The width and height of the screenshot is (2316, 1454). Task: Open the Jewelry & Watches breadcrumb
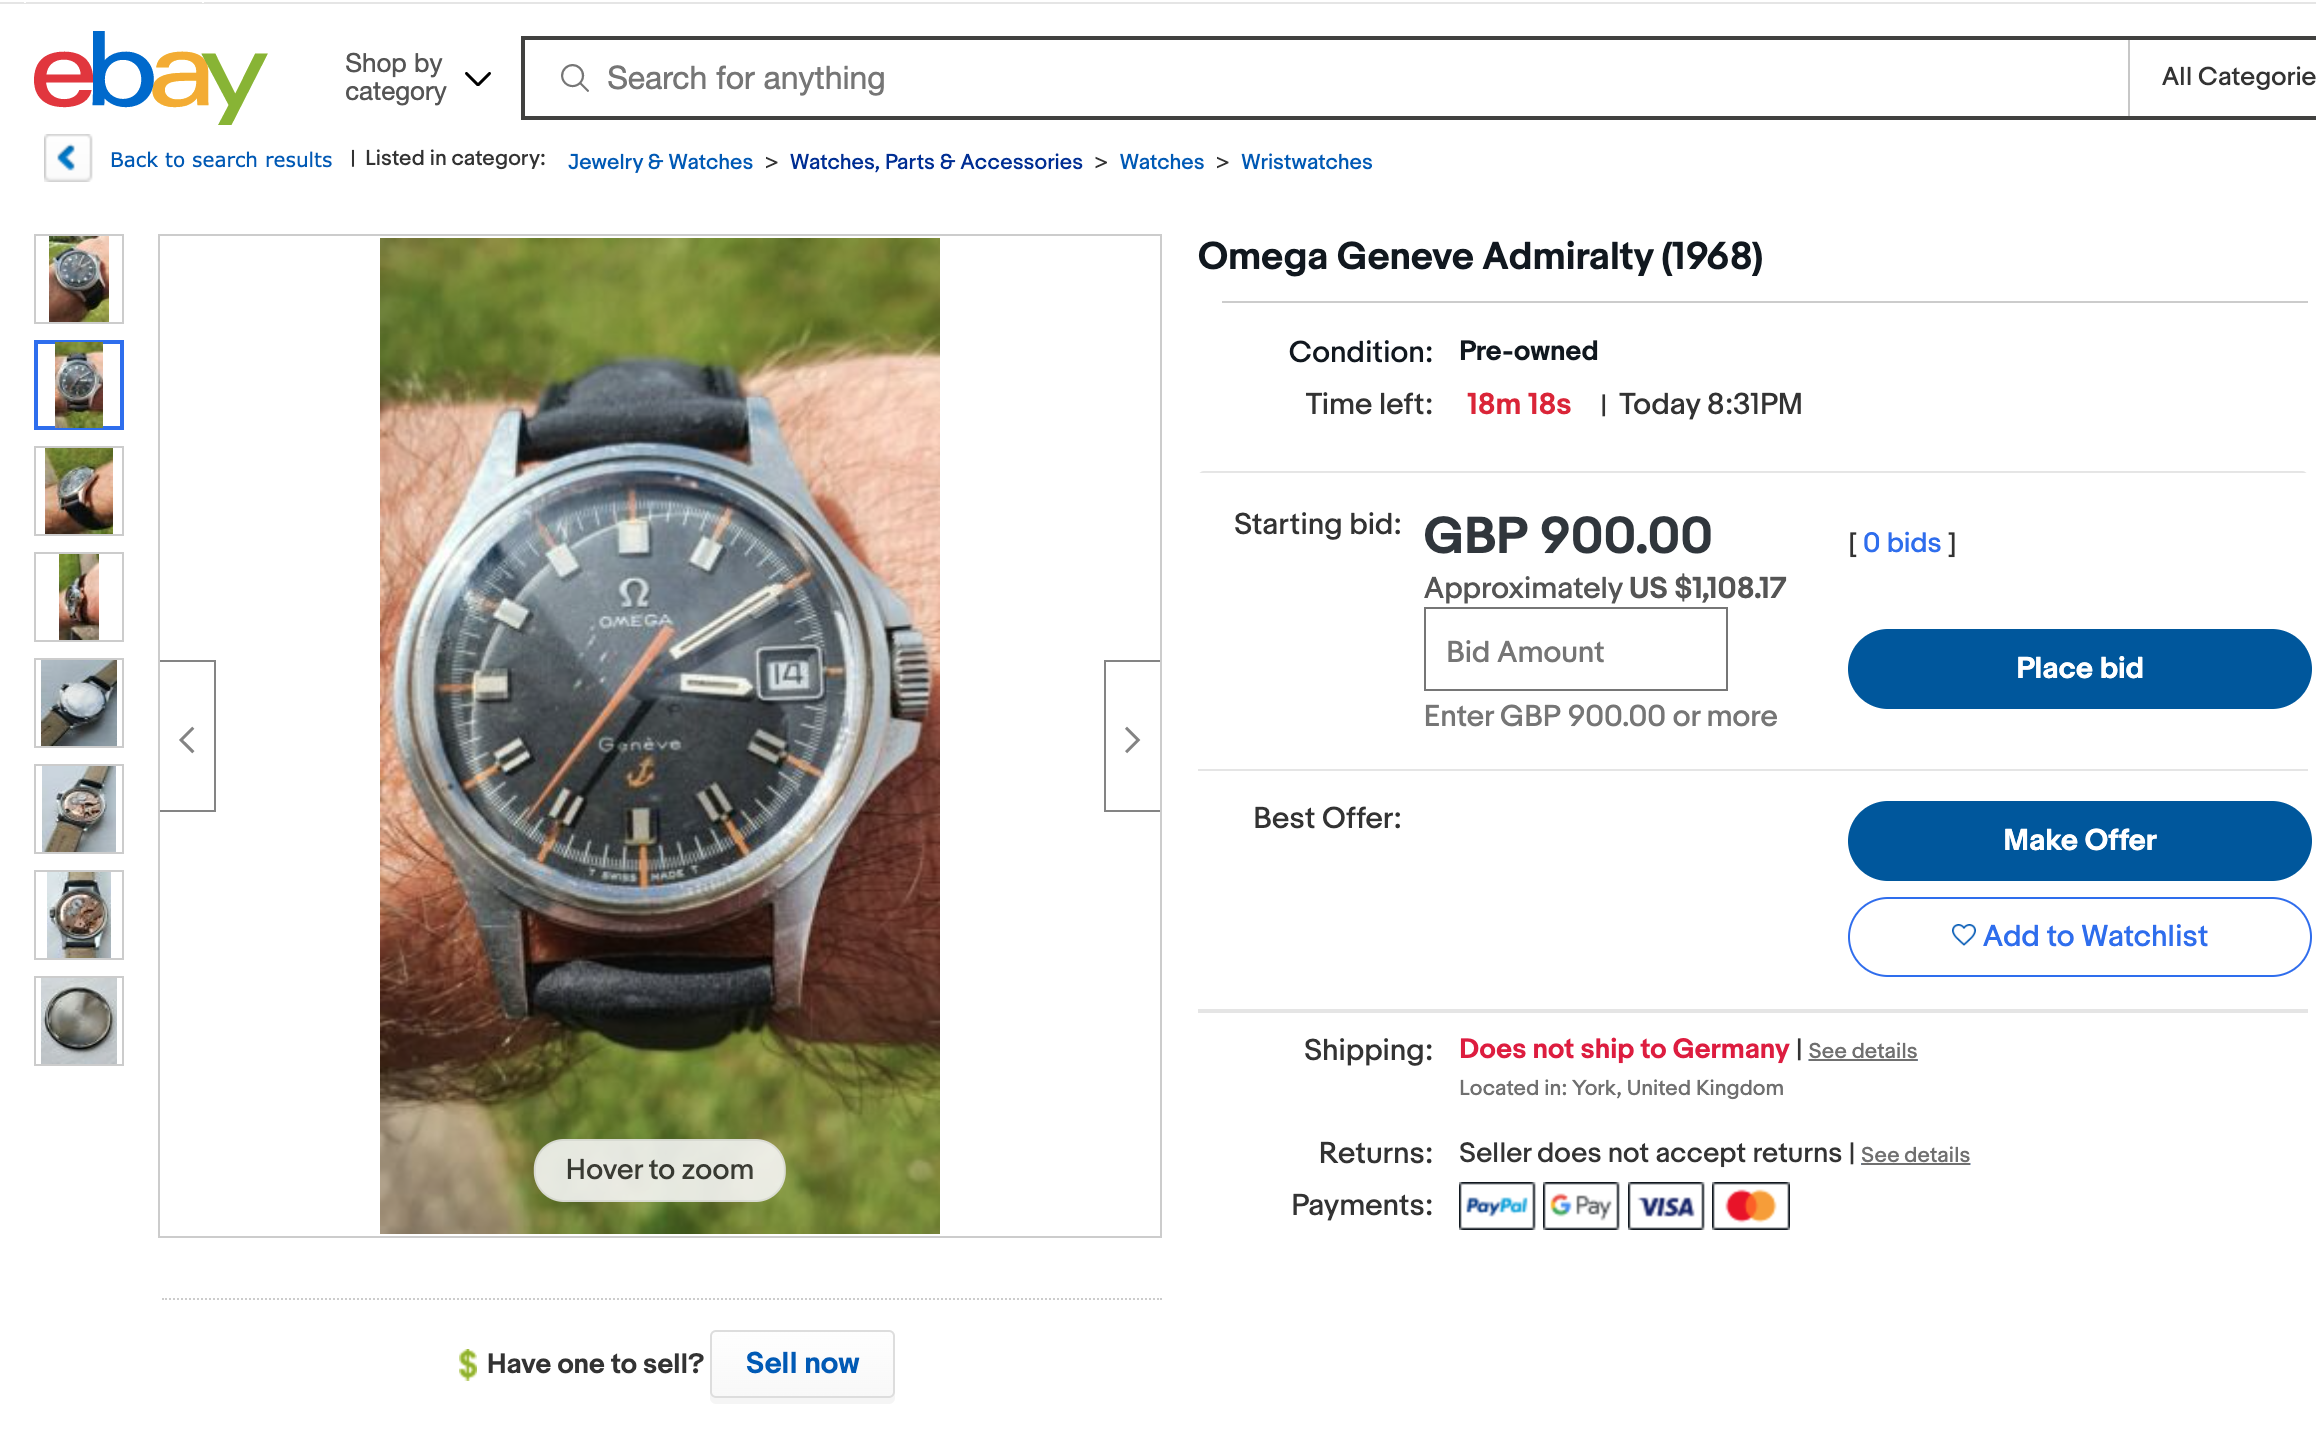pos(660,162)
